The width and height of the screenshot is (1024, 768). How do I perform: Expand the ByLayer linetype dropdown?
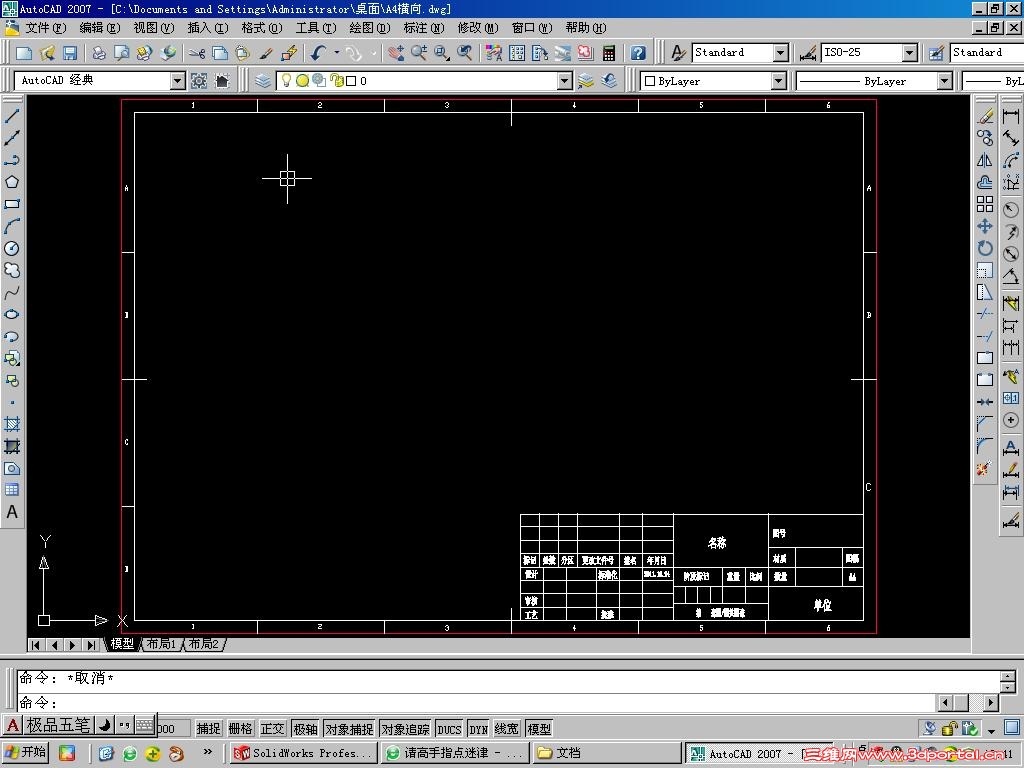944,81
